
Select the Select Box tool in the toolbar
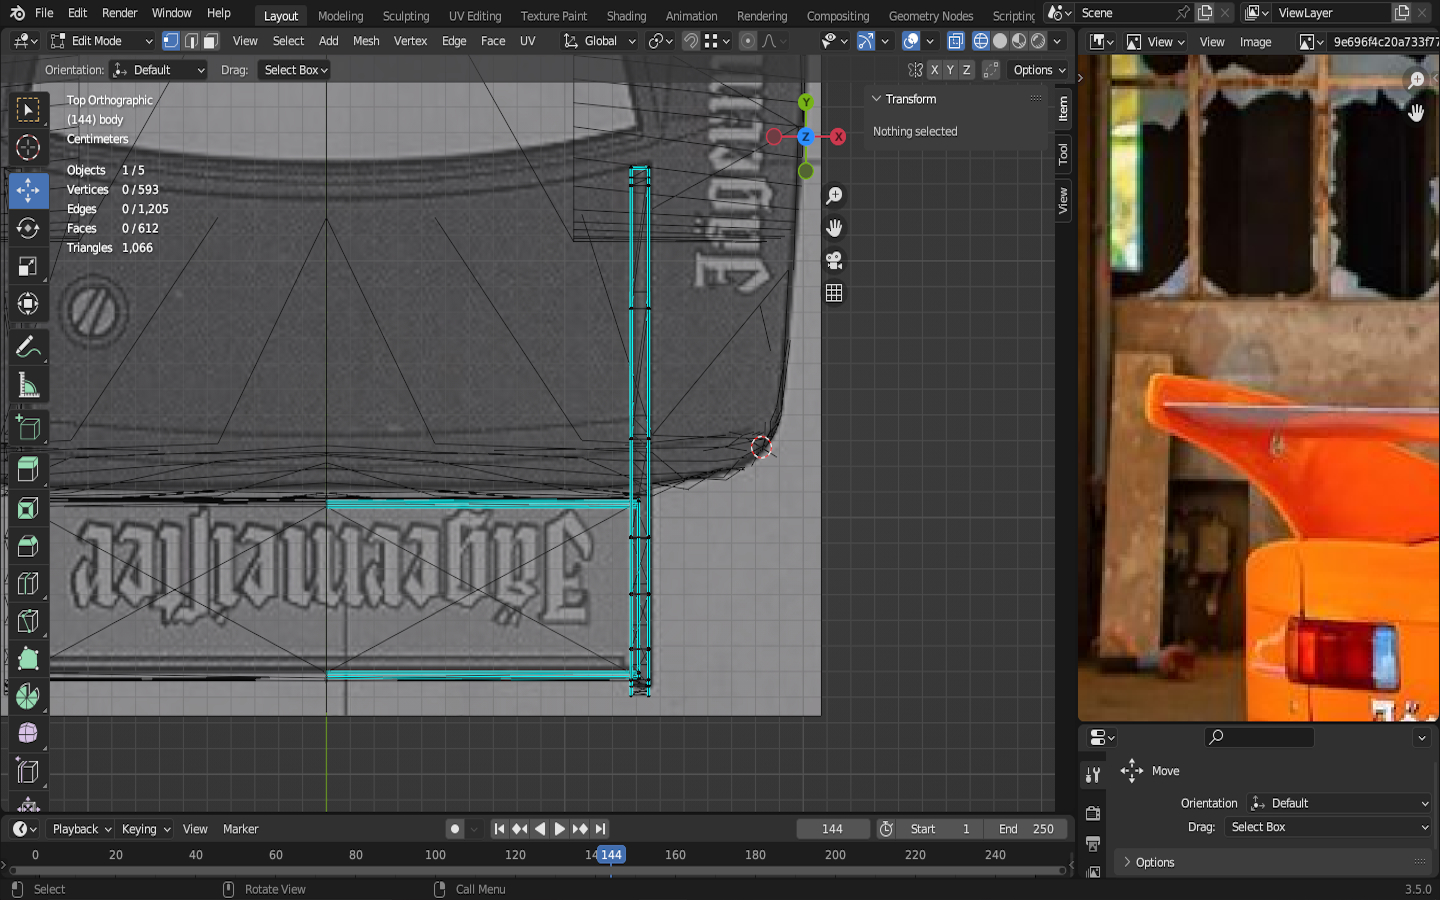28,109
